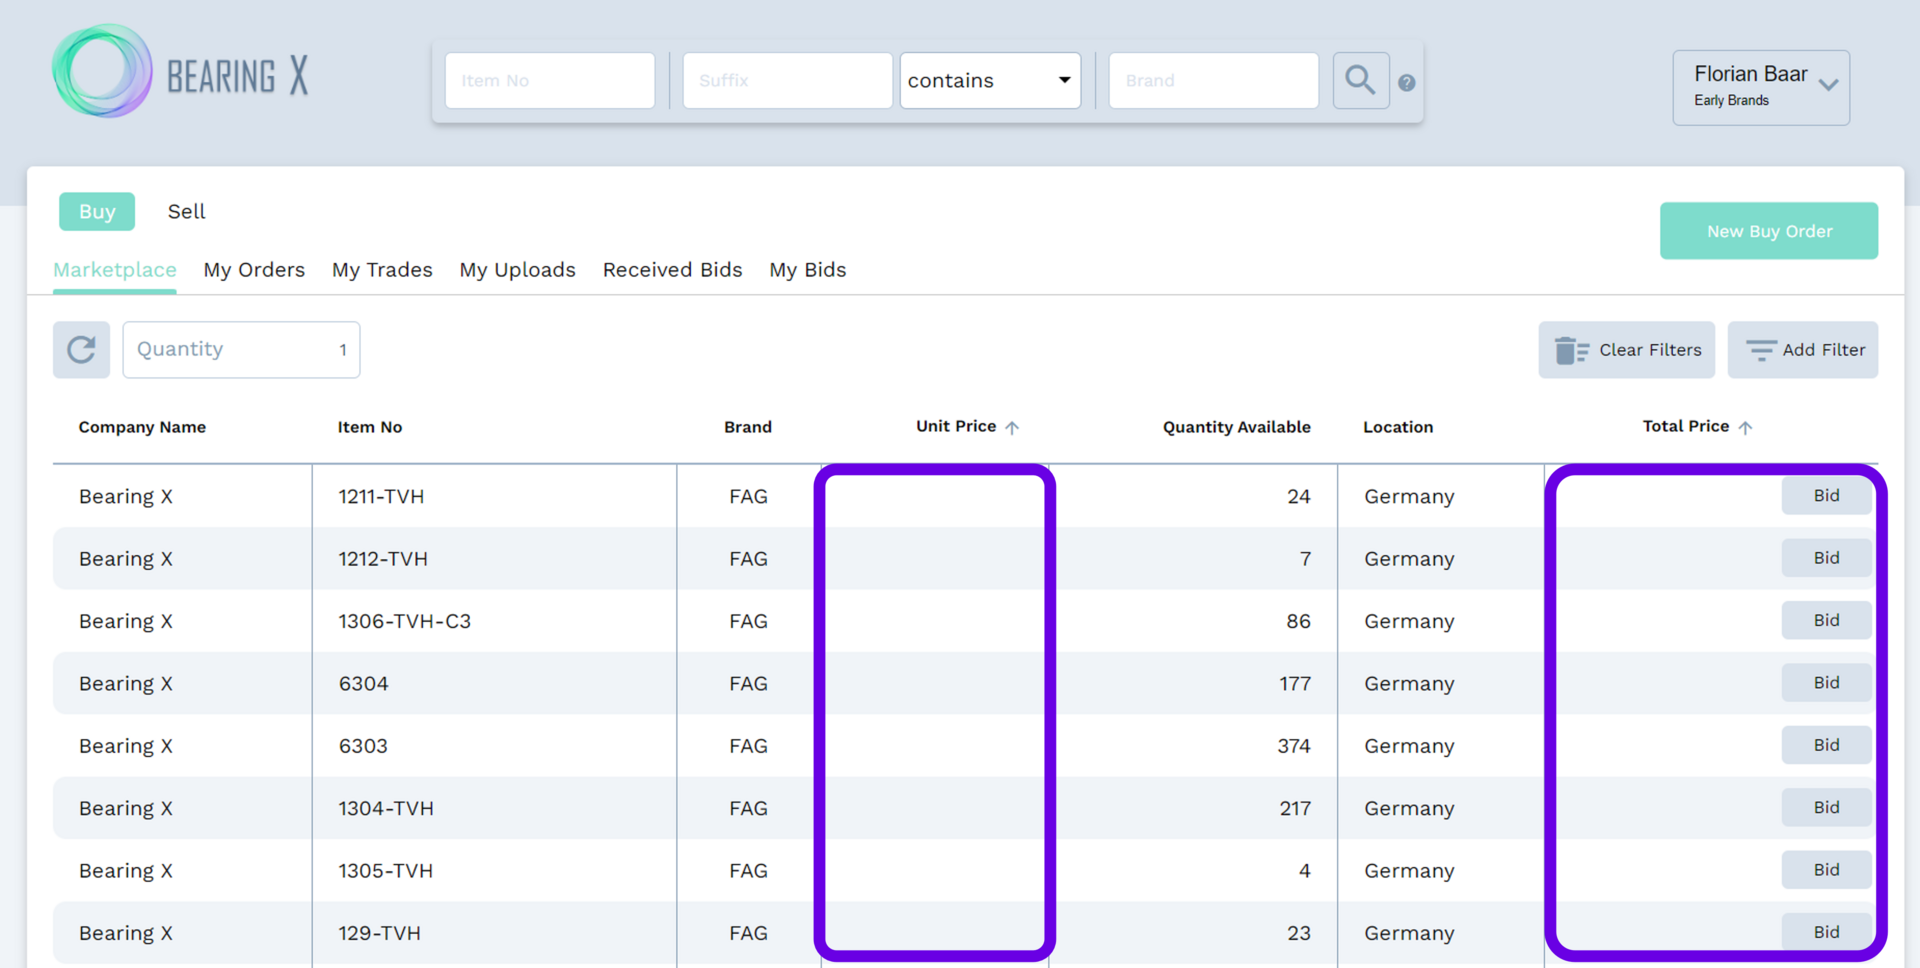Sort by Total Price arrow
1920x968 pixels.
tap(1745, 427)
